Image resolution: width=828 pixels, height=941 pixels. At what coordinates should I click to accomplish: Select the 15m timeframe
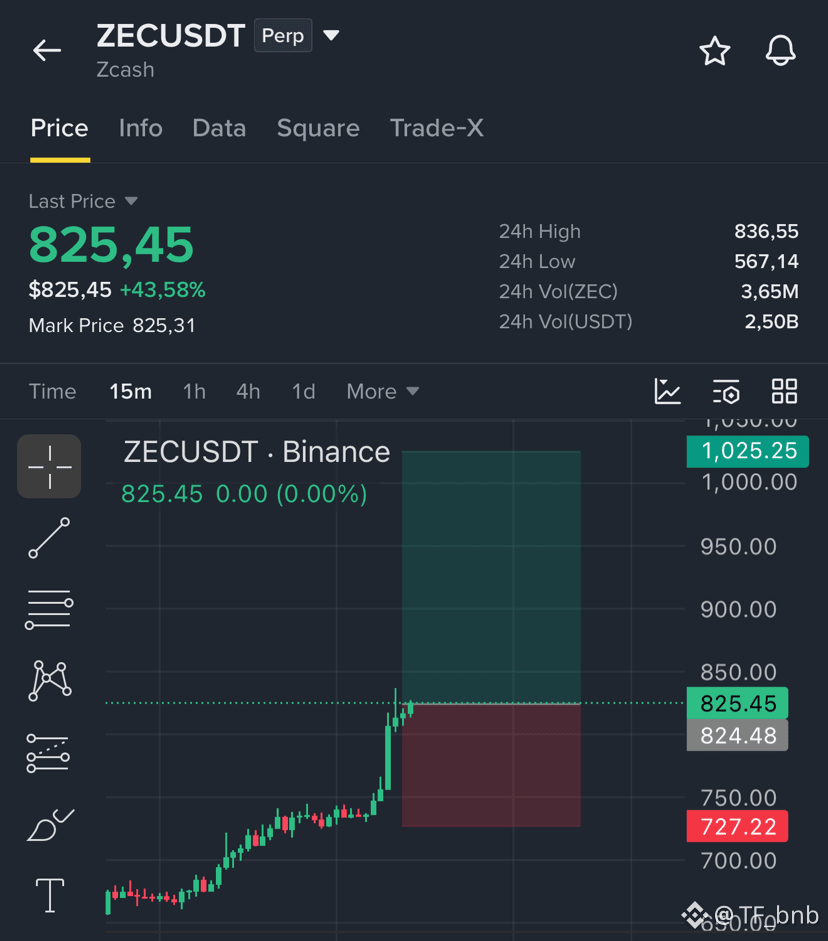[x=130, y=391]
